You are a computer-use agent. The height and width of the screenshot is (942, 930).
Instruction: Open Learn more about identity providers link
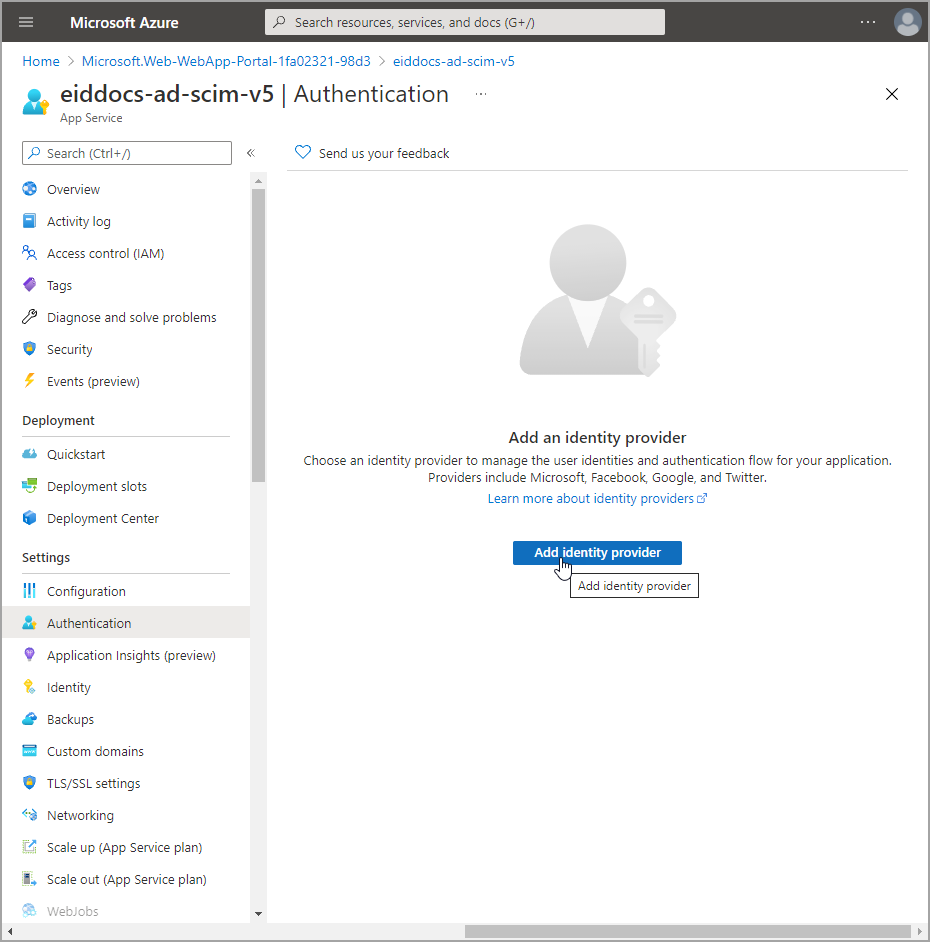pyautogui.click(x=596, y=498)
